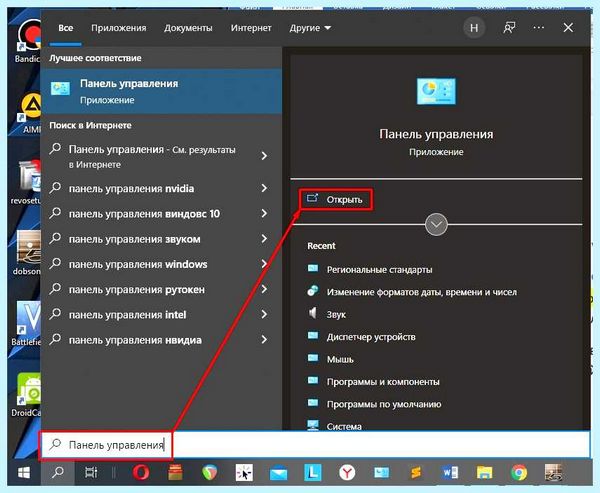Expand the arrow for панель управления intel

[264, 314]
